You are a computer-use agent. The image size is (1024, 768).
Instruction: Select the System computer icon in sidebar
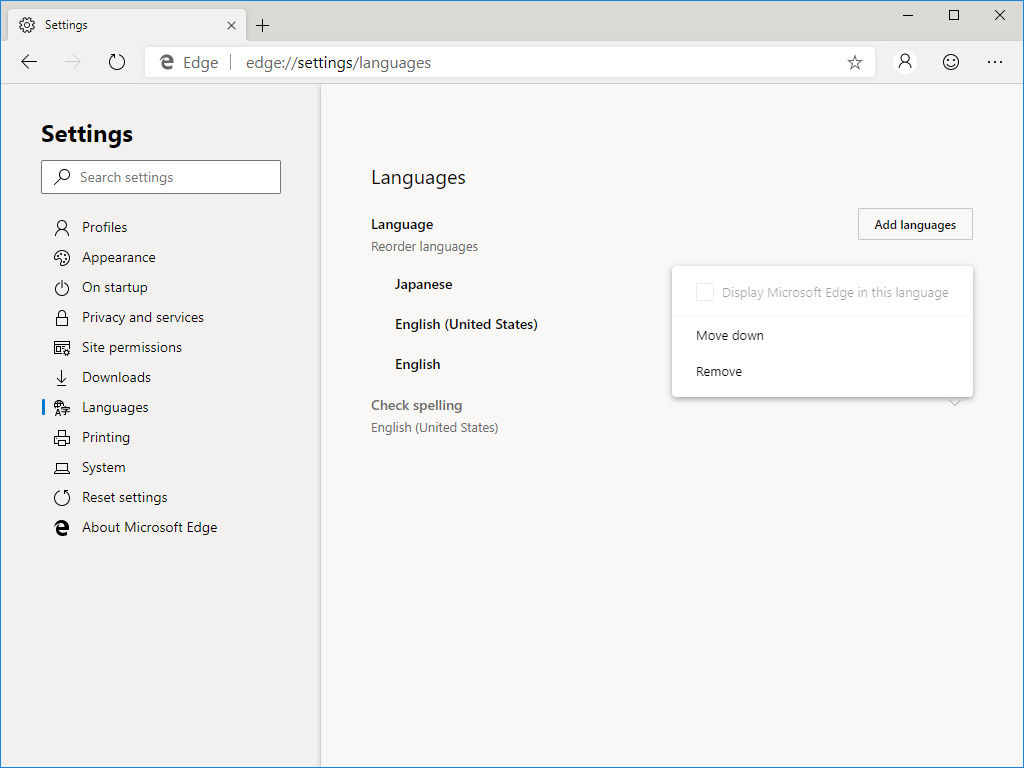point(62,467)
